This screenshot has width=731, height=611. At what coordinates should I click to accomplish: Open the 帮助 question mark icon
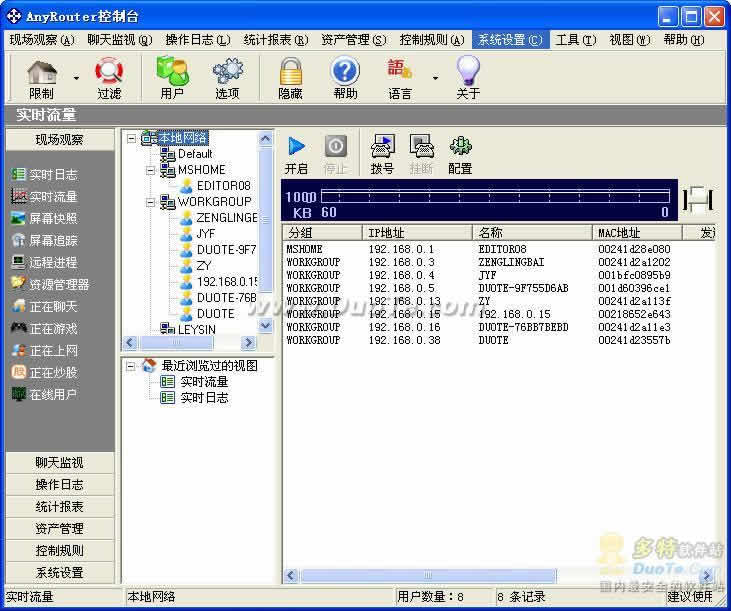[x=345, y=72]
